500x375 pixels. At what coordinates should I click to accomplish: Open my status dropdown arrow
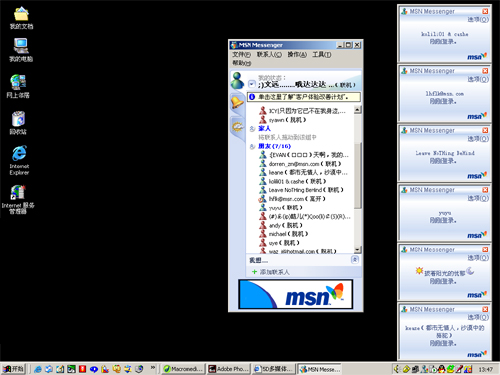tap(252, 84)
